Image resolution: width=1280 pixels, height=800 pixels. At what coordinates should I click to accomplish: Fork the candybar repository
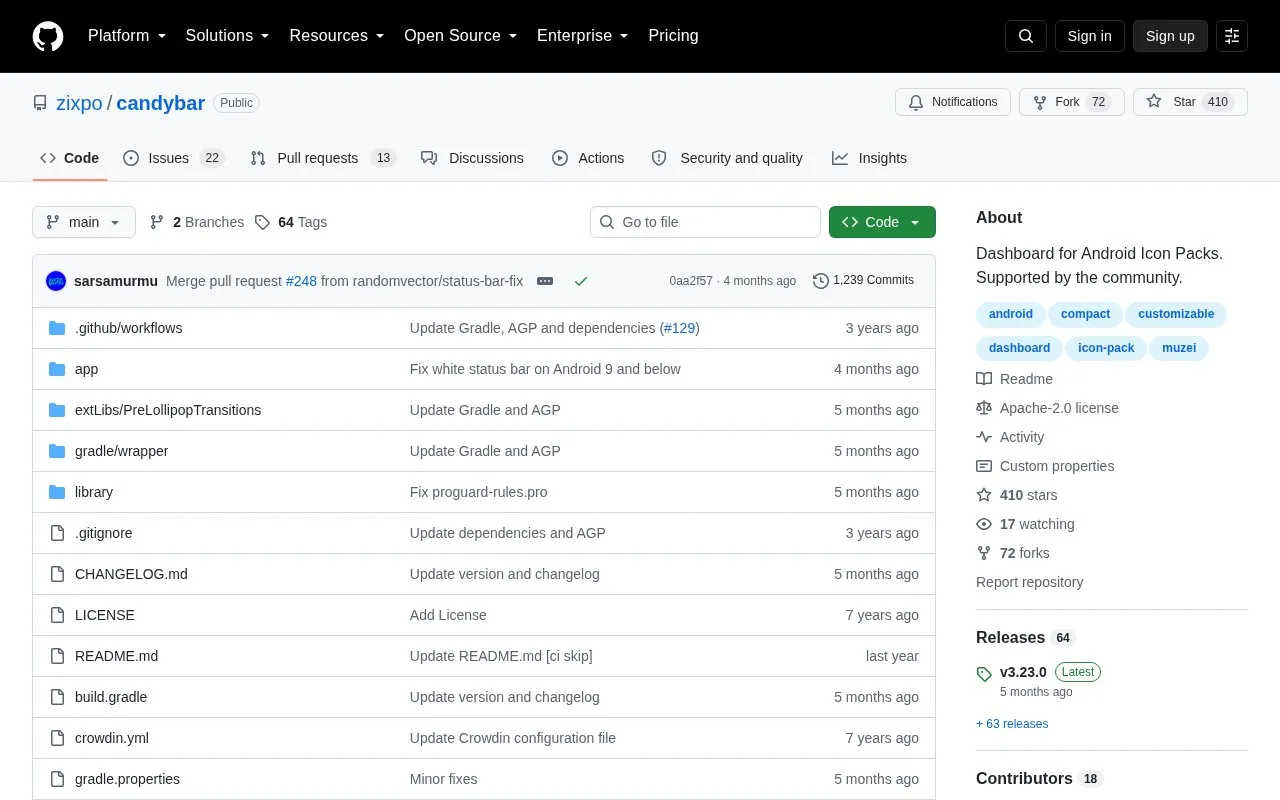(1071, 102)
